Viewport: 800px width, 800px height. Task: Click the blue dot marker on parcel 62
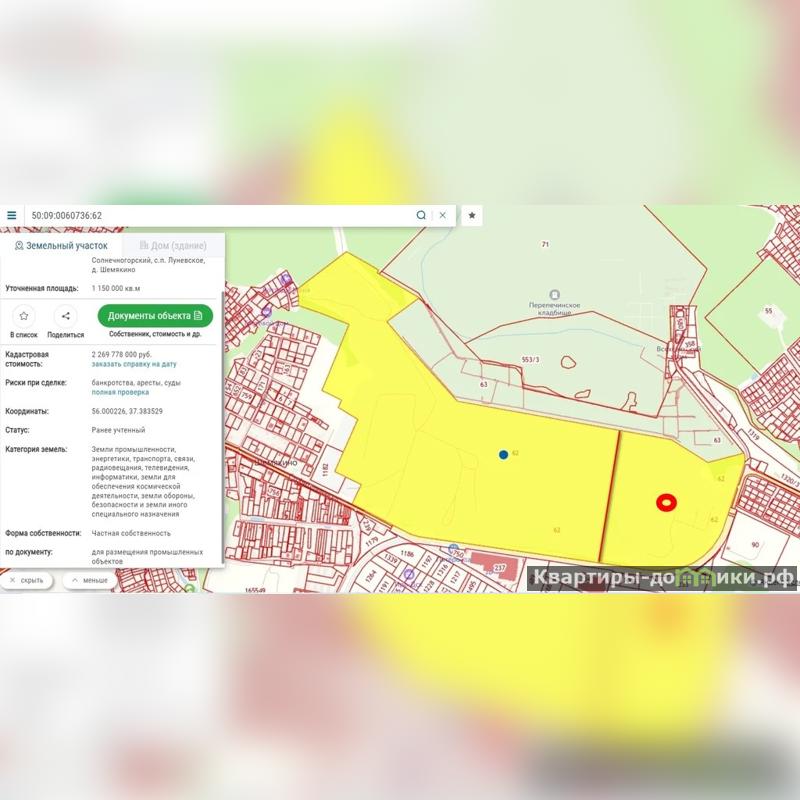[503, 454]
